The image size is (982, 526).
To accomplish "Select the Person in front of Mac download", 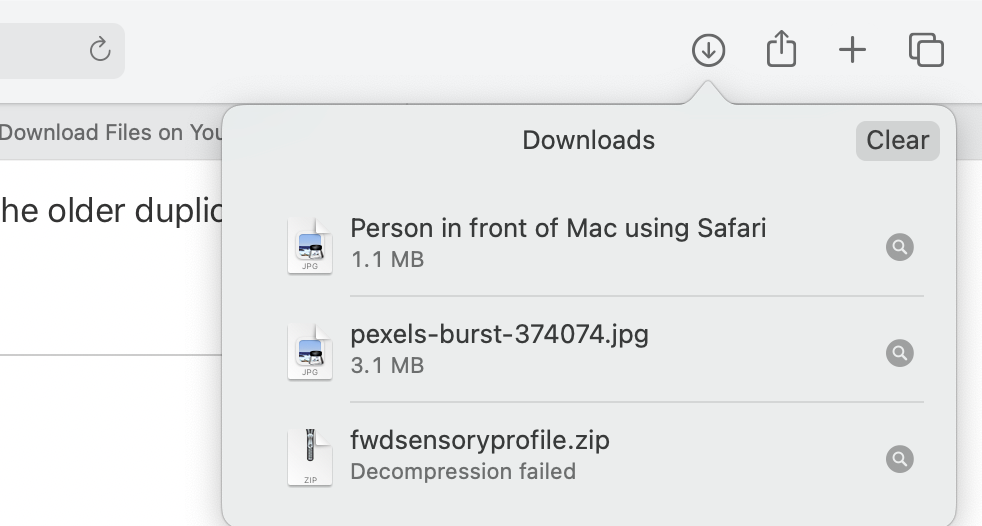I will (558, 228).
